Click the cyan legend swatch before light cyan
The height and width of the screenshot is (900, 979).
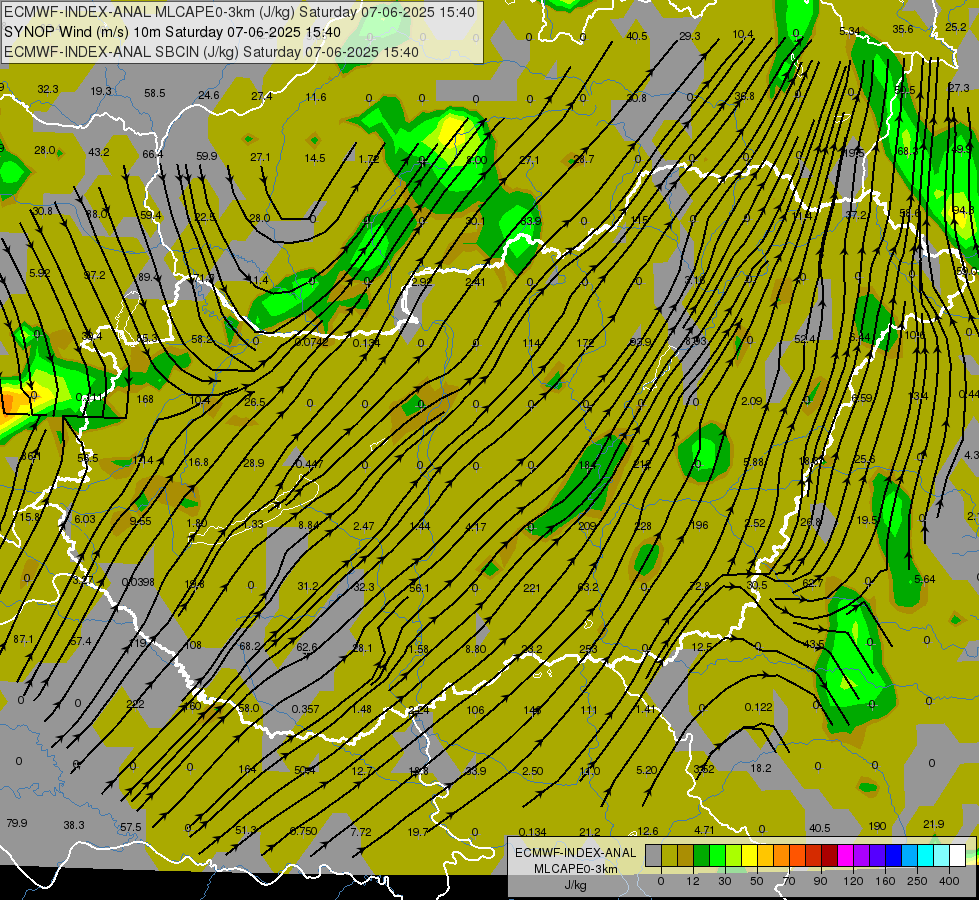tap(926, 855)
